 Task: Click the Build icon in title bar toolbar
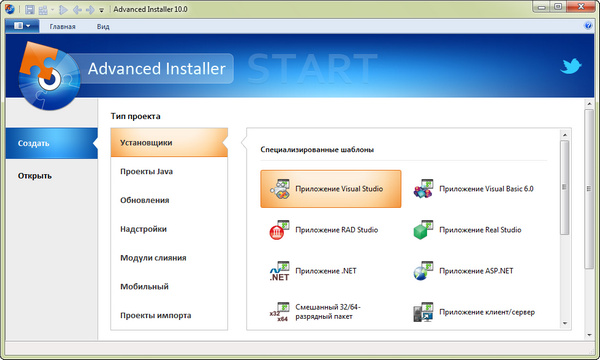coord(43,10)
